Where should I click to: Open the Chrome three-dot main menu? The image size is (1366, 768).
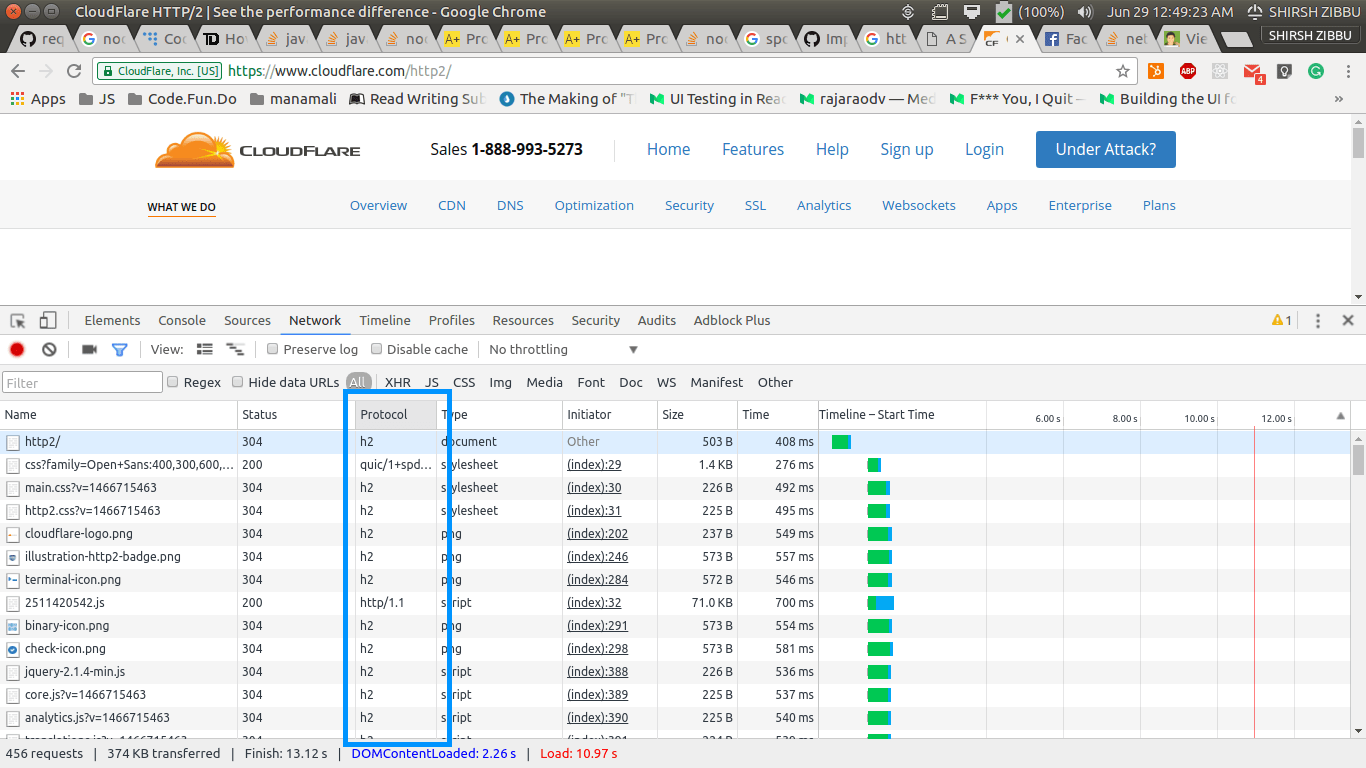[x=1348, y=71]
